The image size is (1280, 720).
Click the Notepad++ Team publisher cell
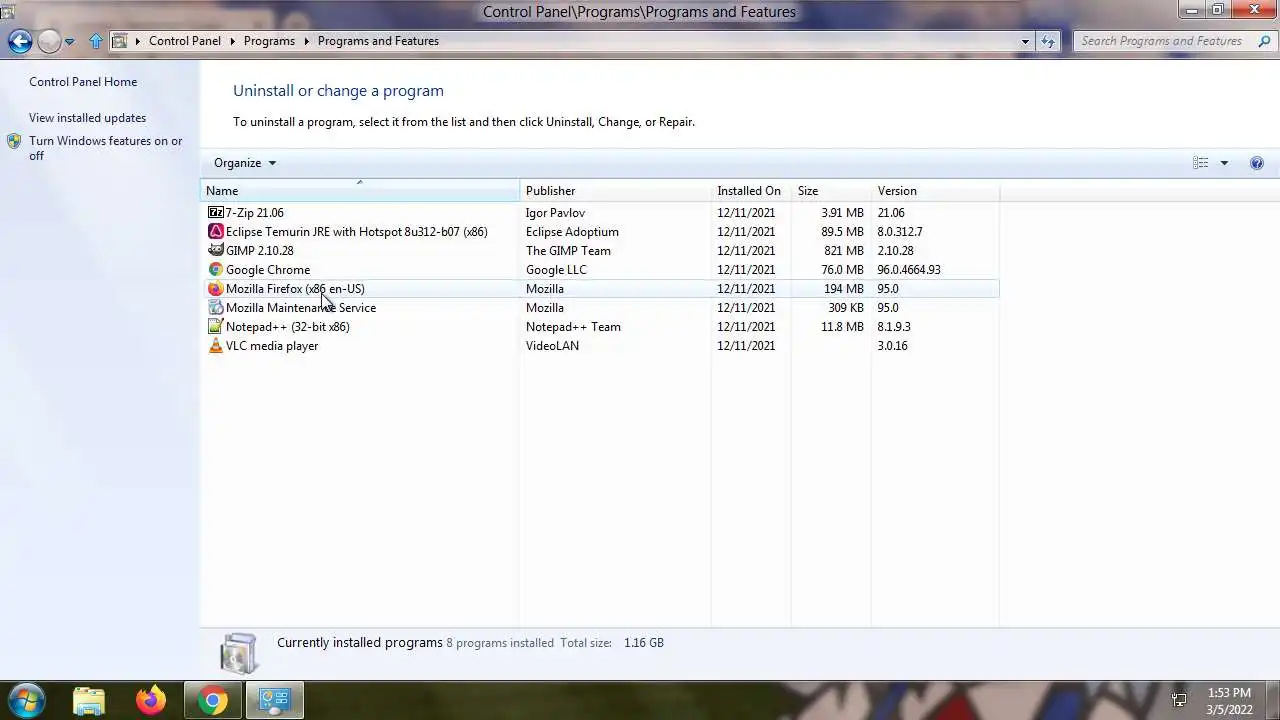tap(573, 326)
